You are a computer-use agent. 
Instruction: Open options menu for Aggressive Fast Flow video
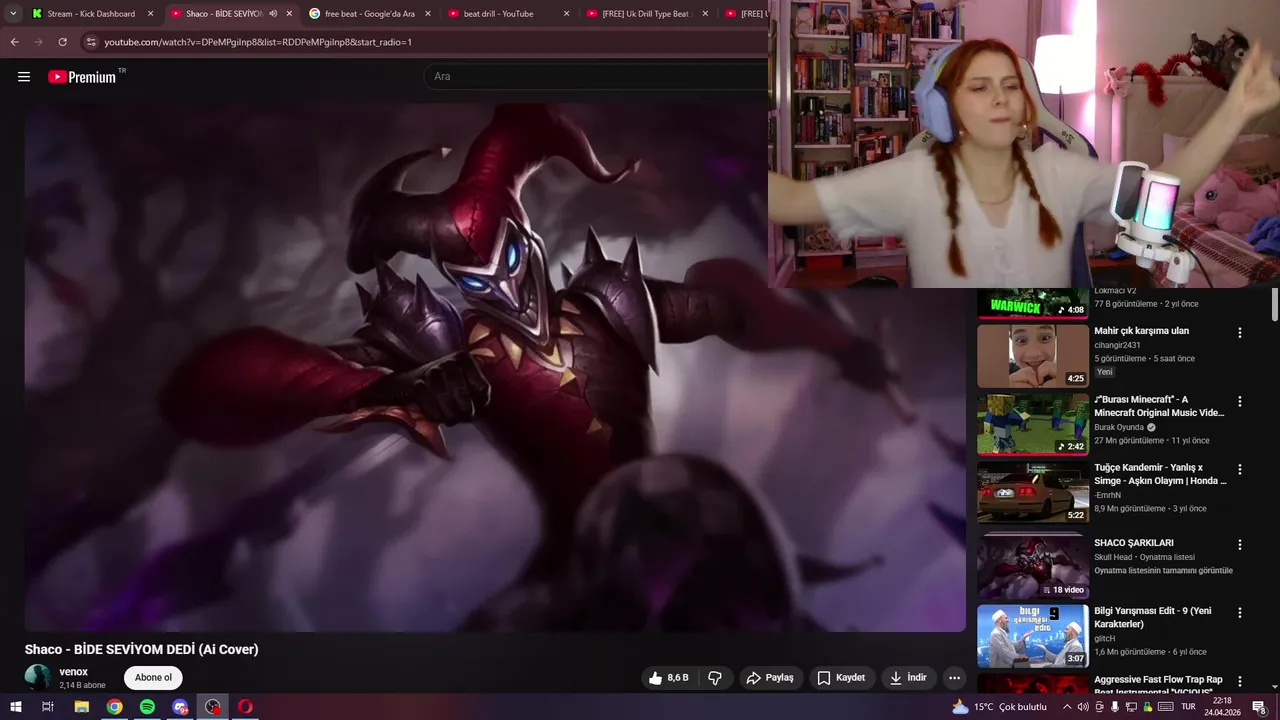tap(1240, 682)
